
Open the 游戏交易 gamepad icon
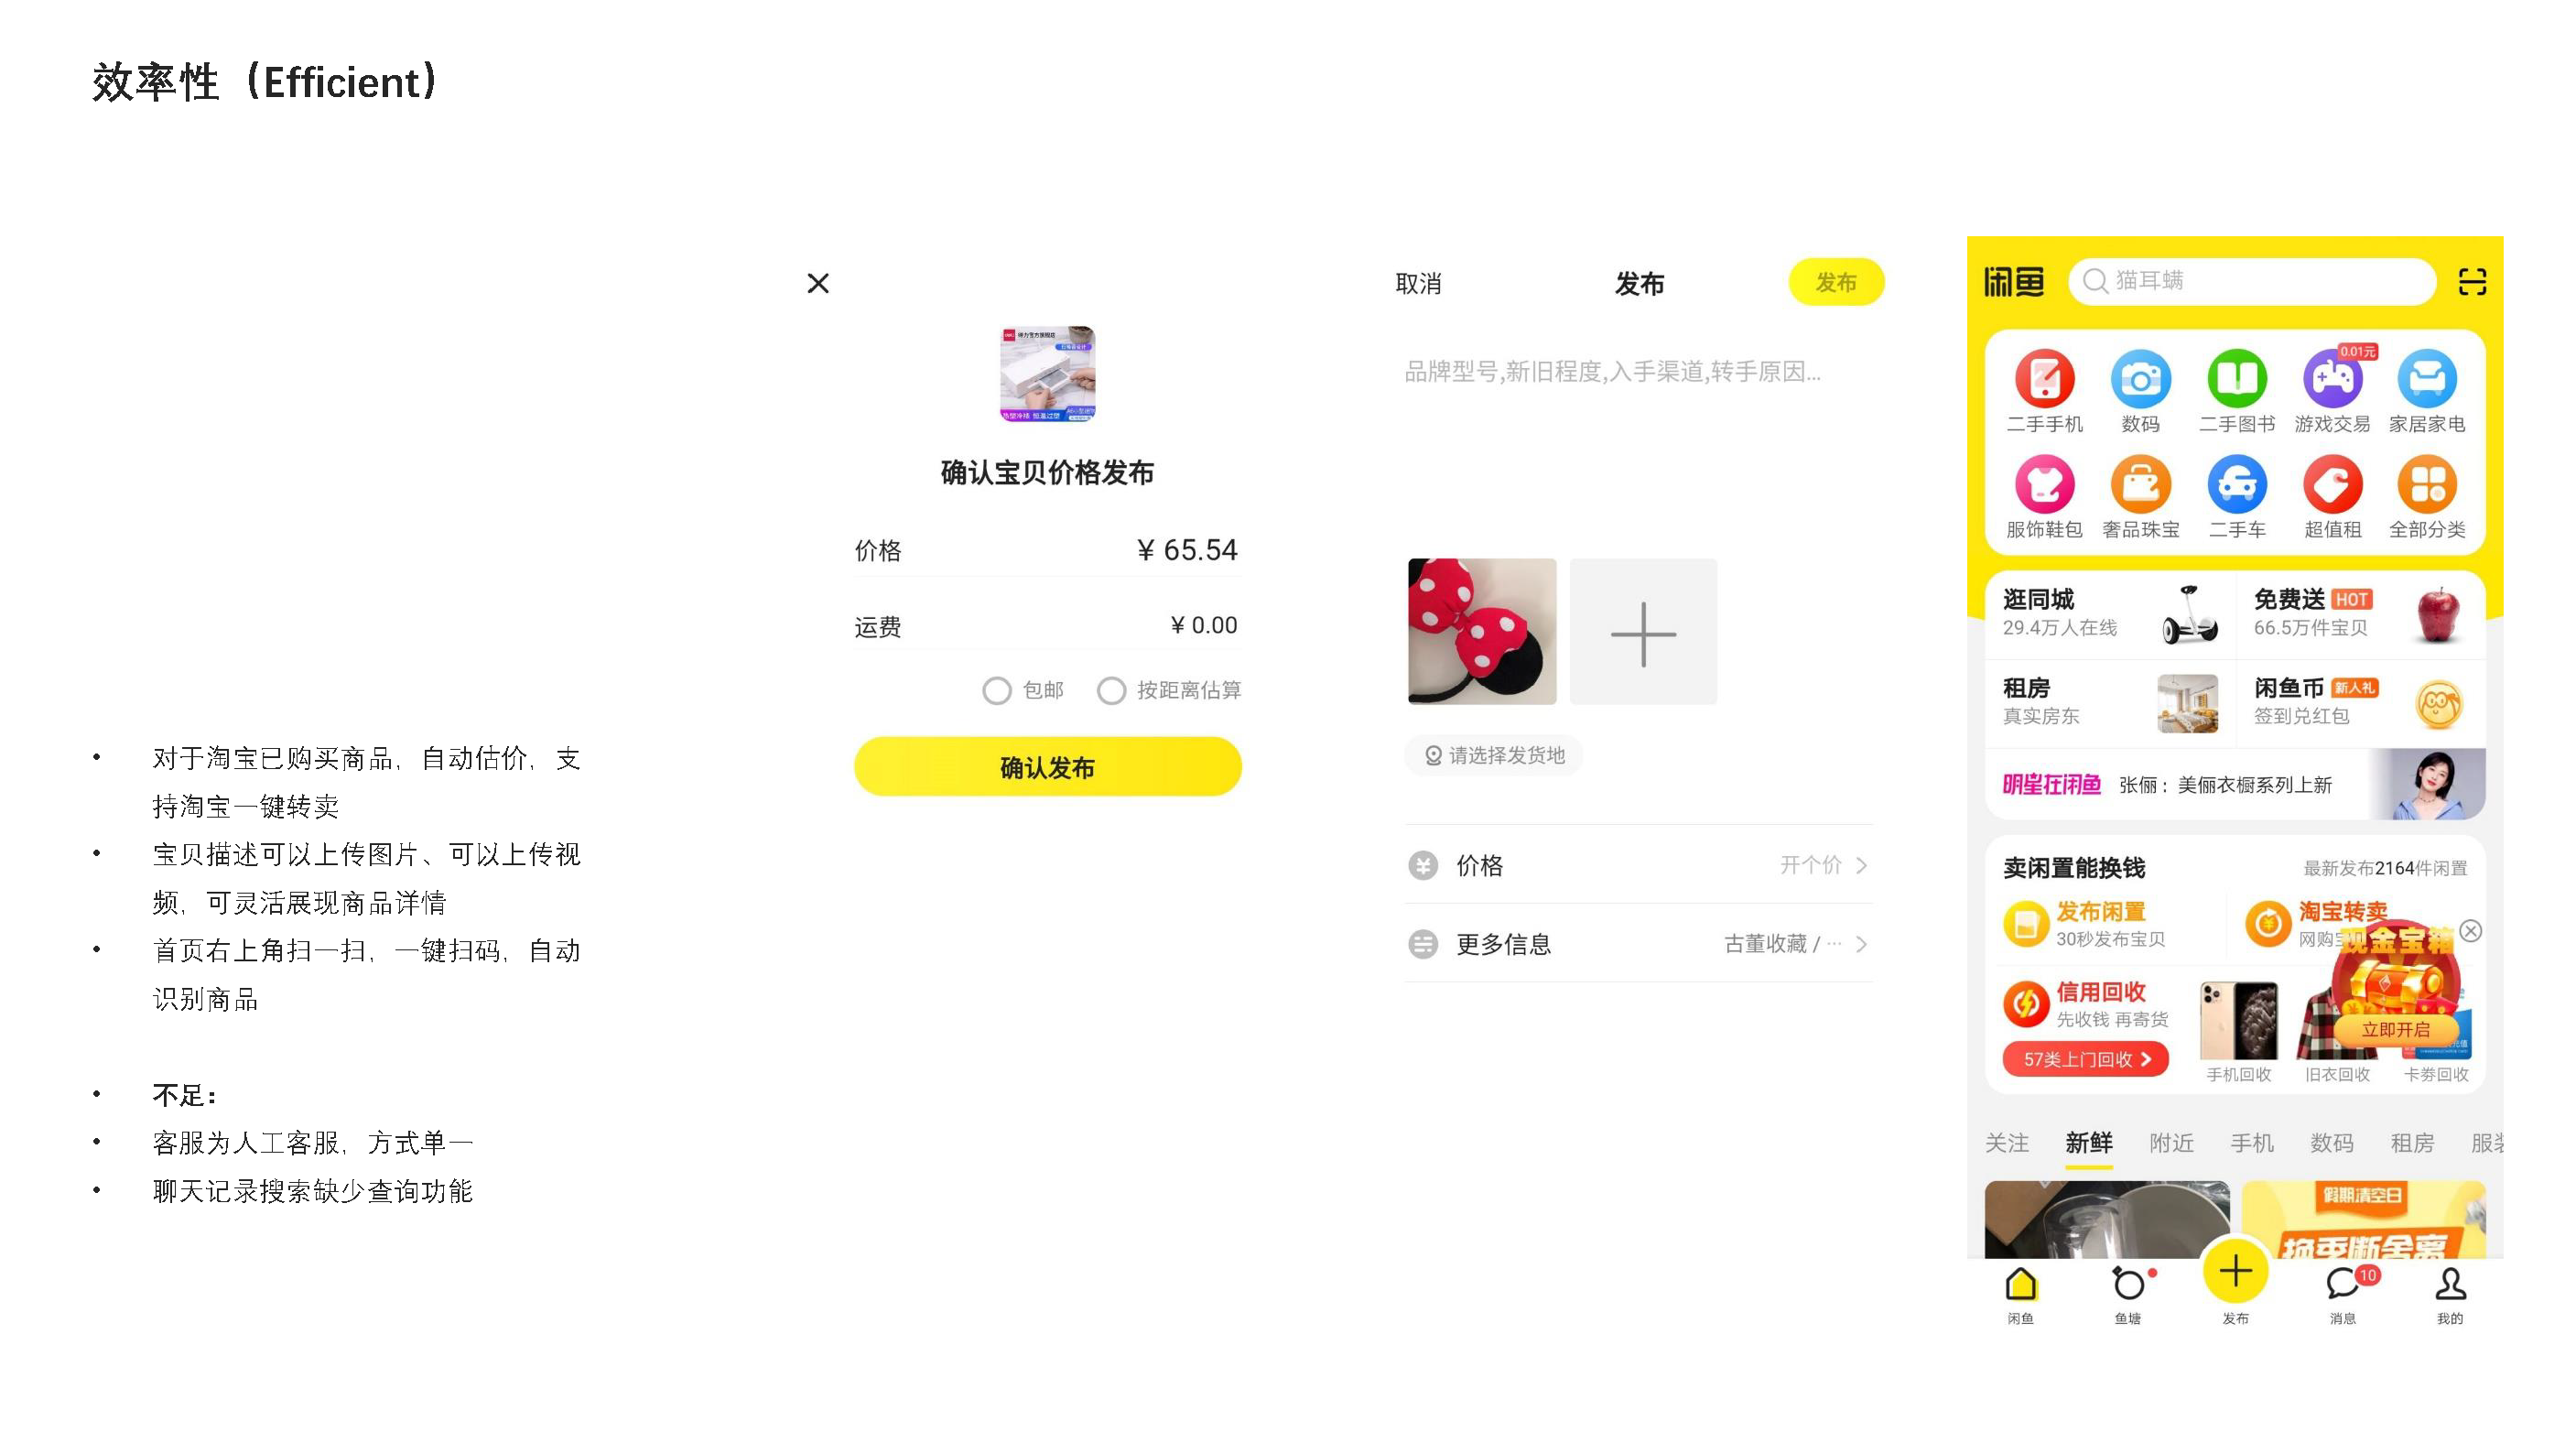point(2332,379)
